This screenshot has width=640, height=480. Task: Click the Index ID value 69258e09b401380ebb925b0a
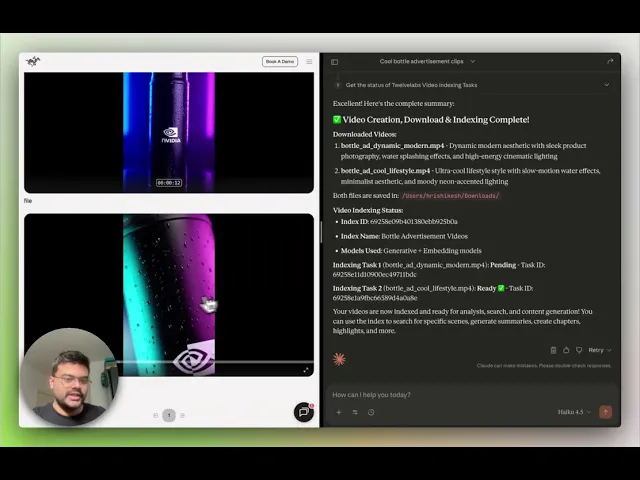click(x=414, y=222)
